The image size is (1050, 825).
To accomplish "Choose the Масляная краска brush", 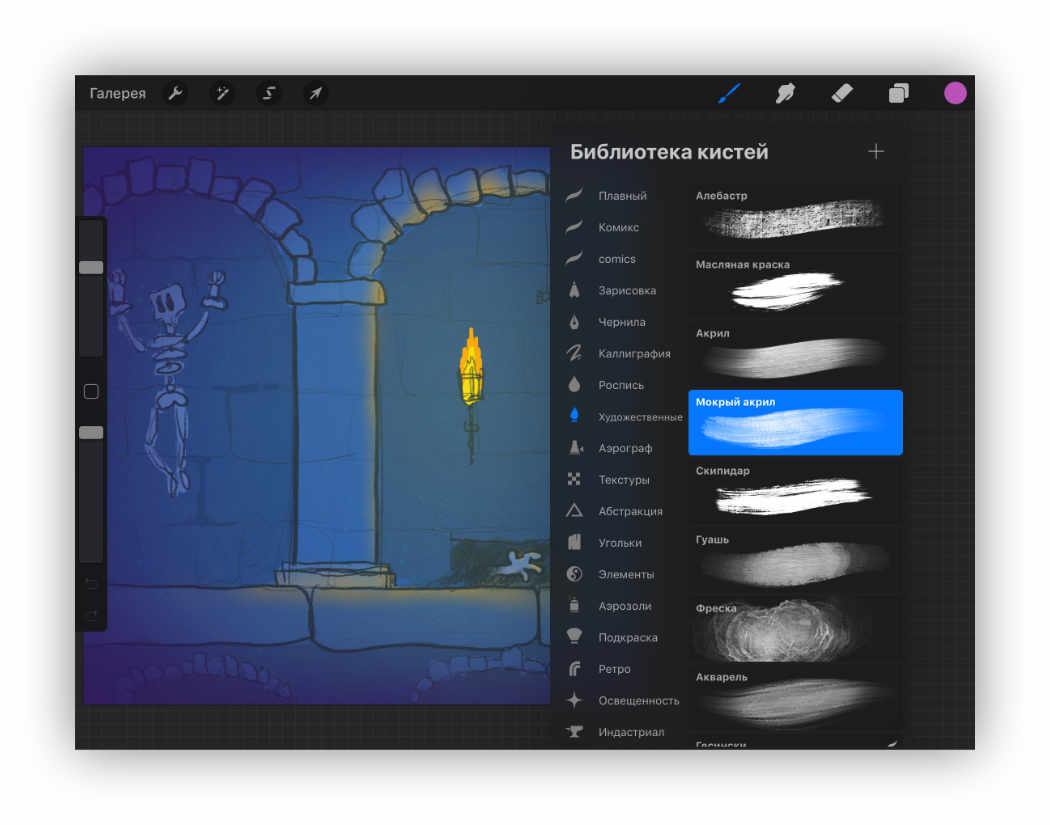I will point(796,285).
